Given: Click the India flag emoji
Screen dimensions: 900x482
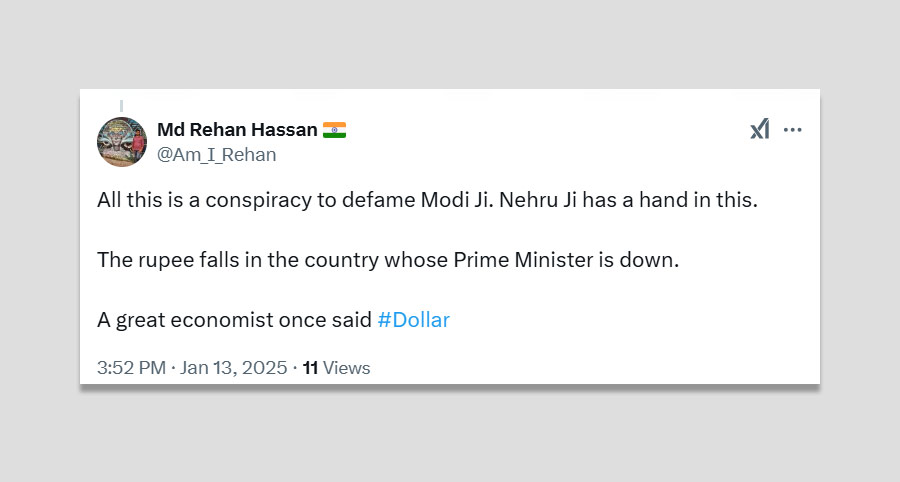Looking at the screenshot, I should pyautogui.click(x=334, y=130).
